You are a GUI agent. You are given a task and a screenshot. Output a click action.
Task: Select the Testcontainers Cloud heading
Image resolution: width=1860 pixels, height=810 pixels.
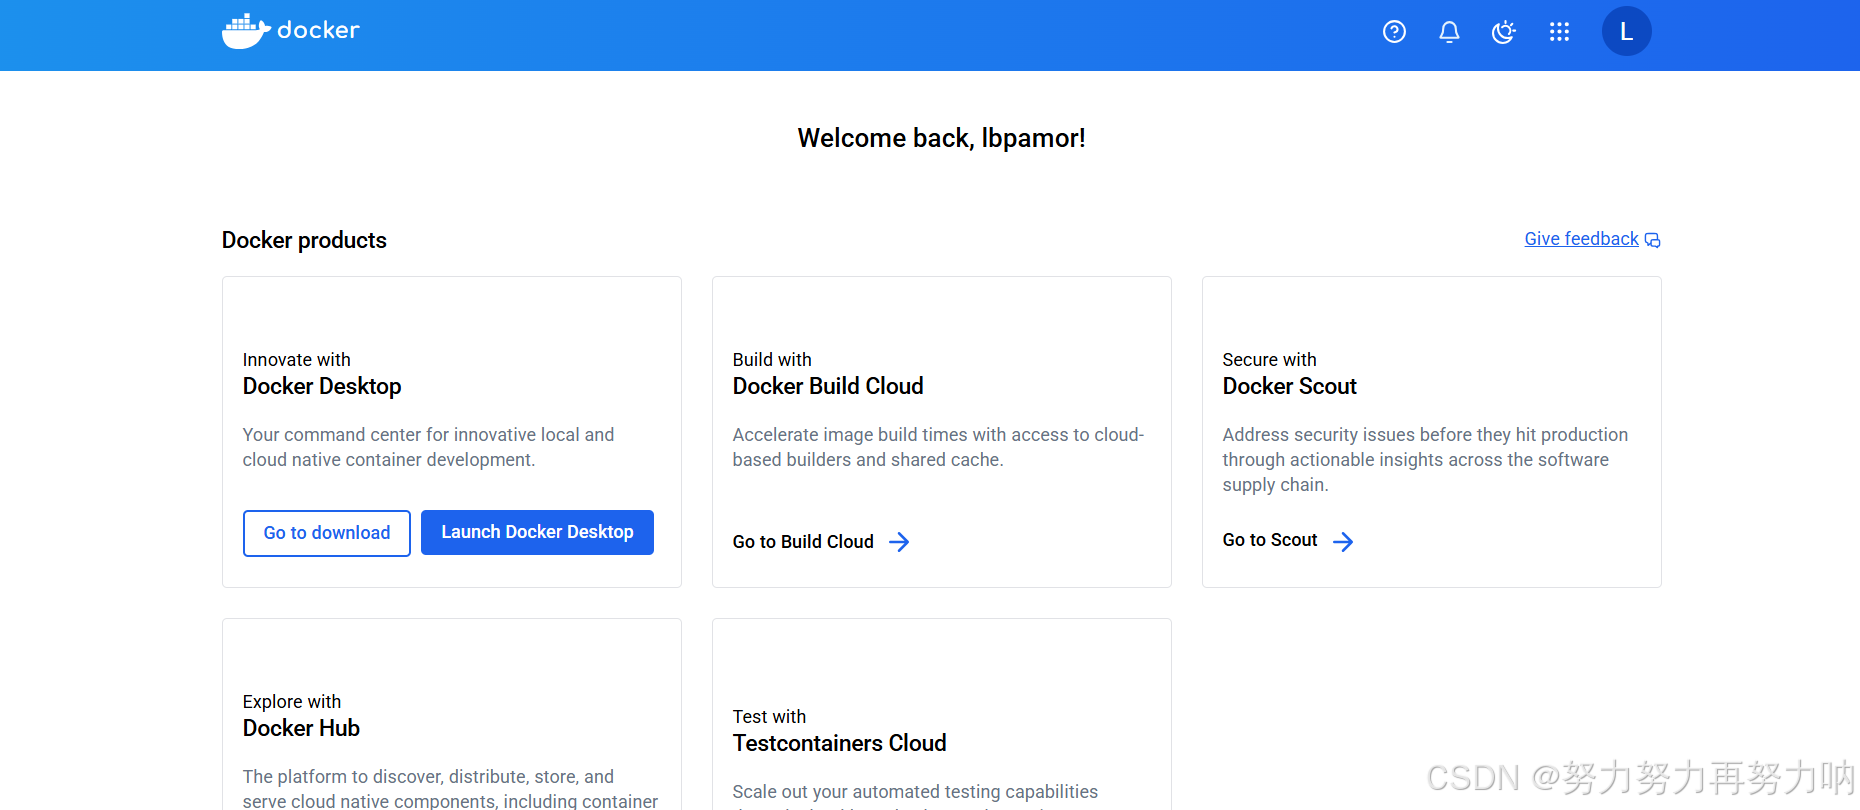[839, 743]
